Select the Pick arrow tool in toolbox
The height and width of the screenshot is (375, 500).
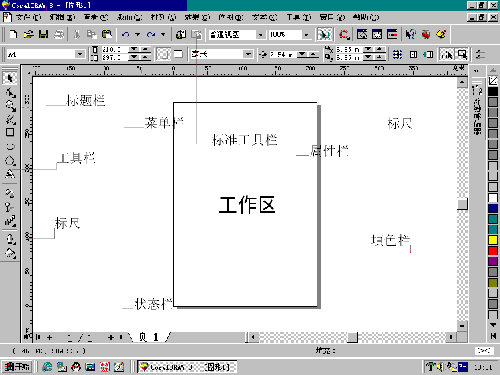click(10, 78)
